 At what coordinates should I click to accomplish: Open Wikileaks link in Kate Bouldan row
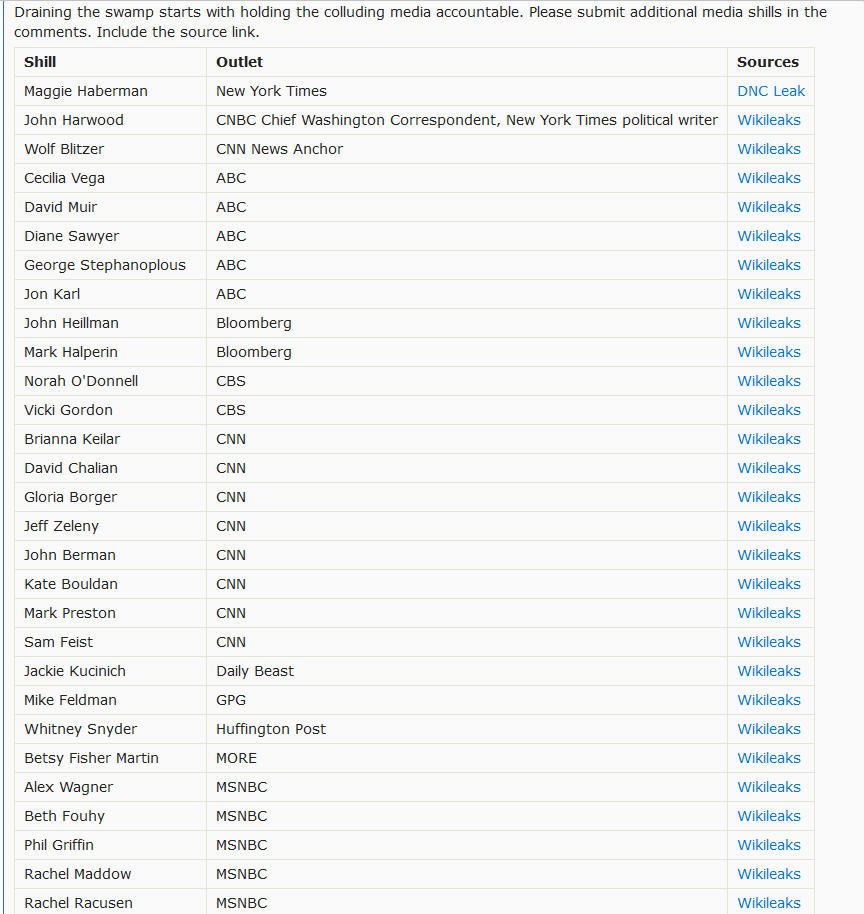tap(768, 584)
